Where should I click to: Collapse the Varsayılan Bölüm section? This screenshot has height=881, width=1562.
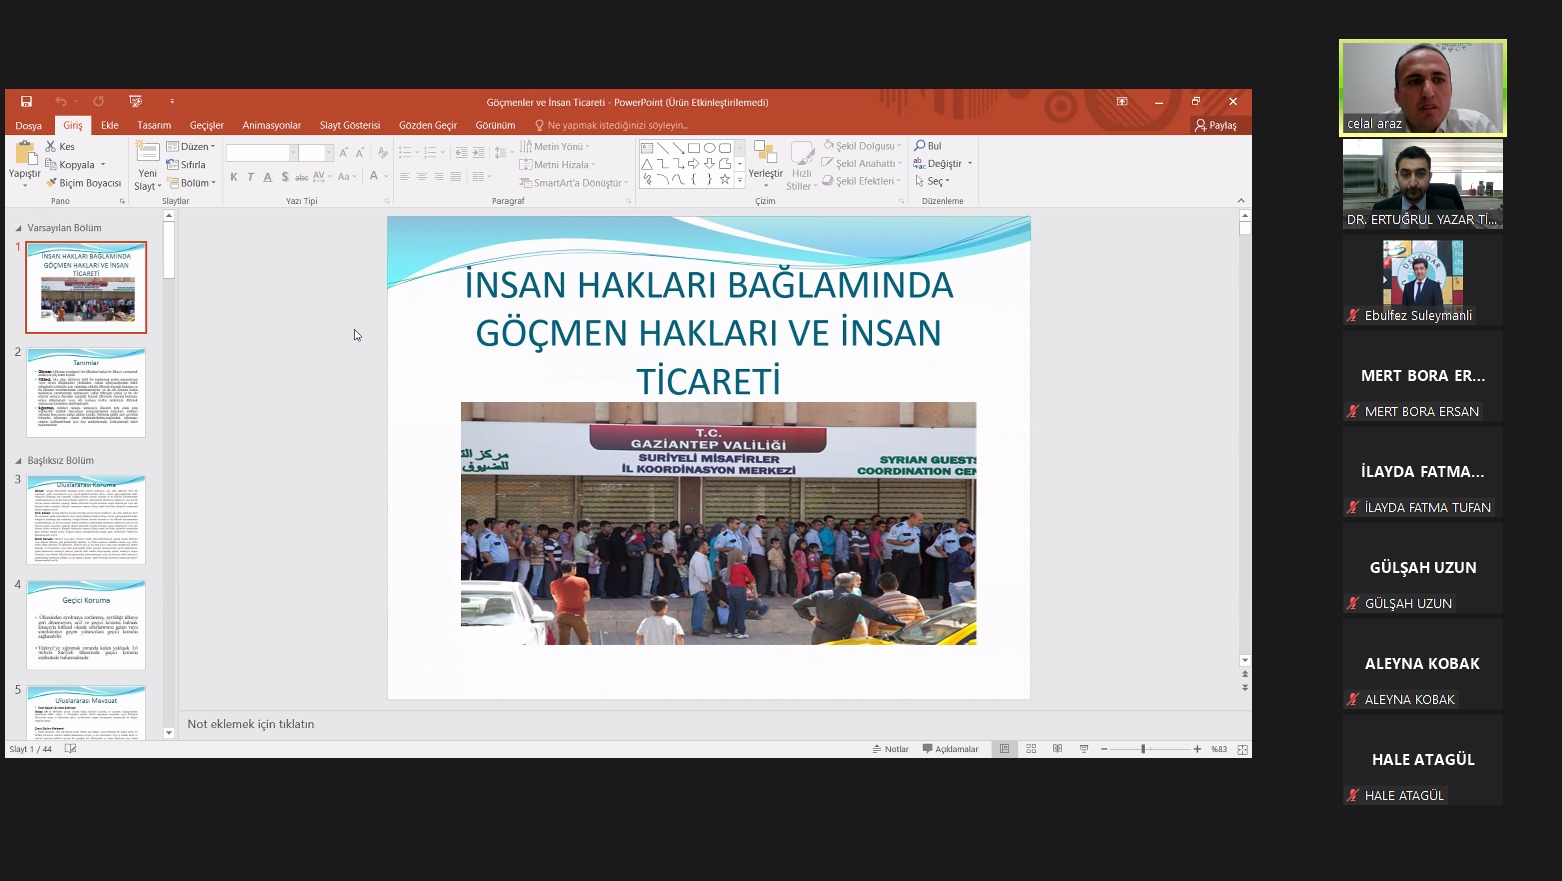point(18,228)
